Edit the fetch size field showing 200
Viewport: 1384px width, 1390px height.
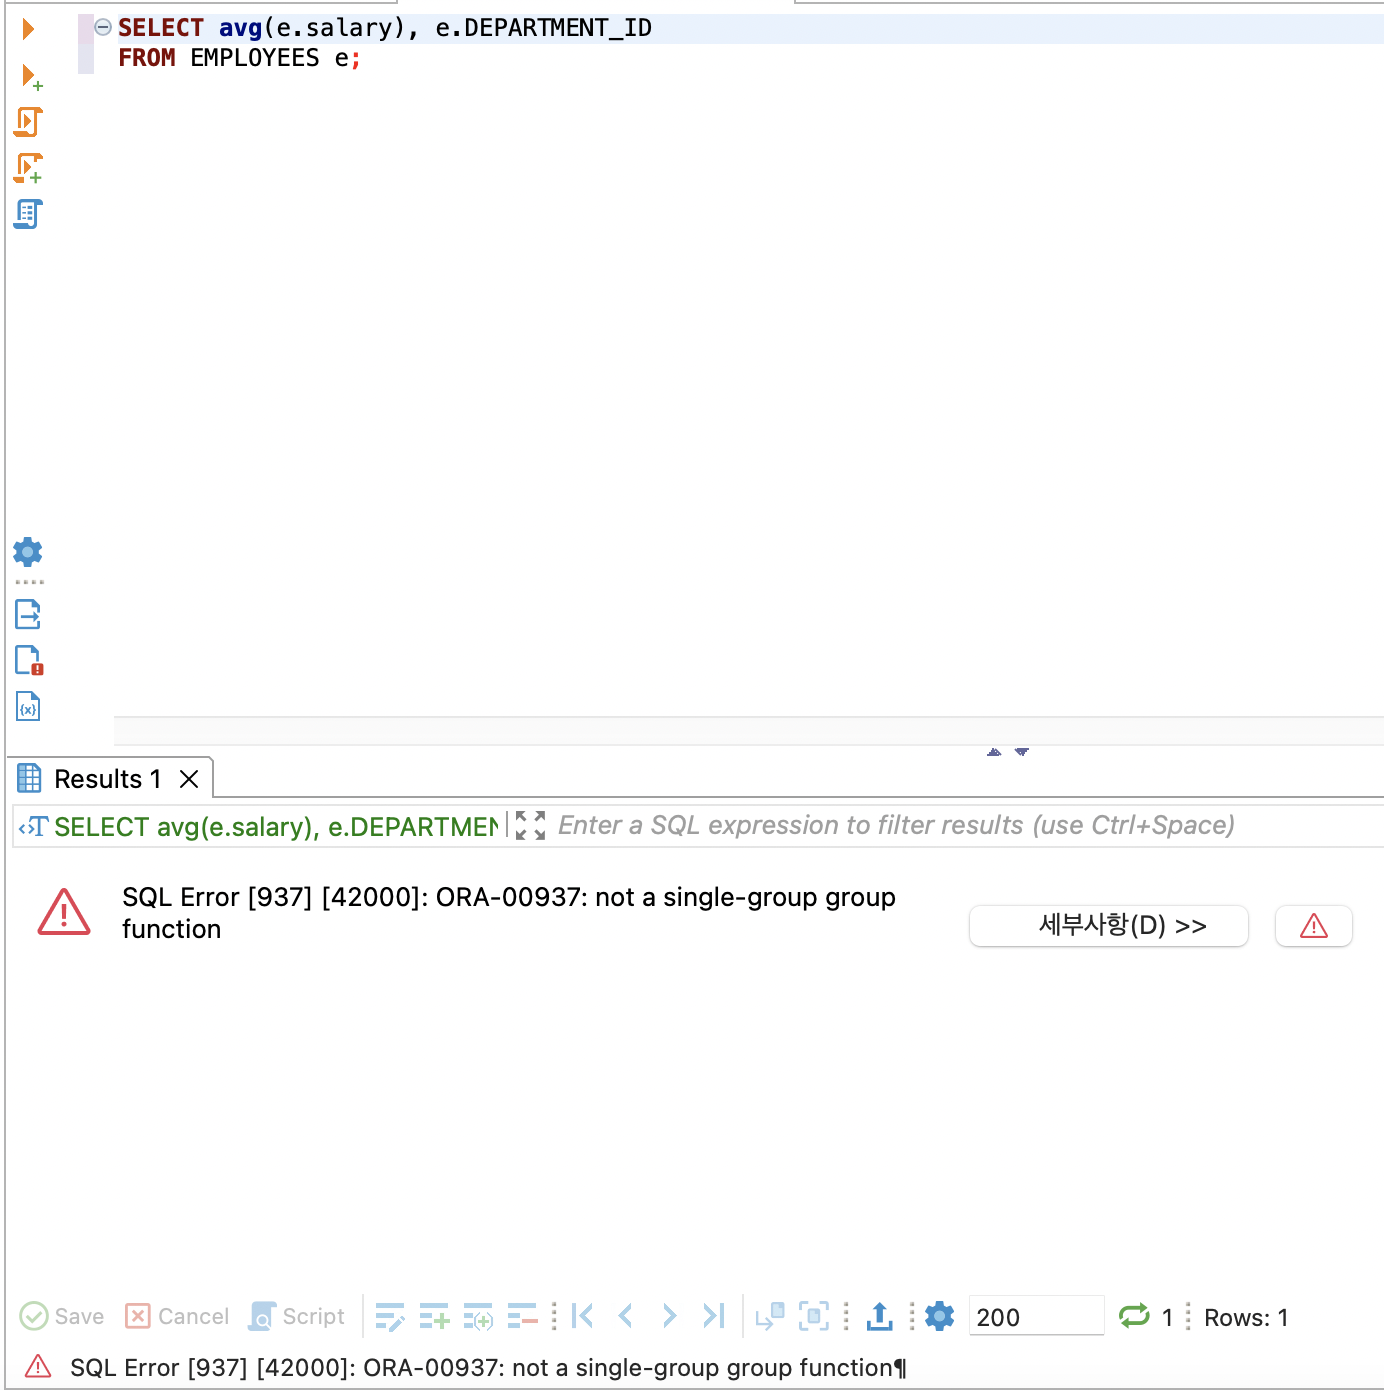[1036, 1317]
